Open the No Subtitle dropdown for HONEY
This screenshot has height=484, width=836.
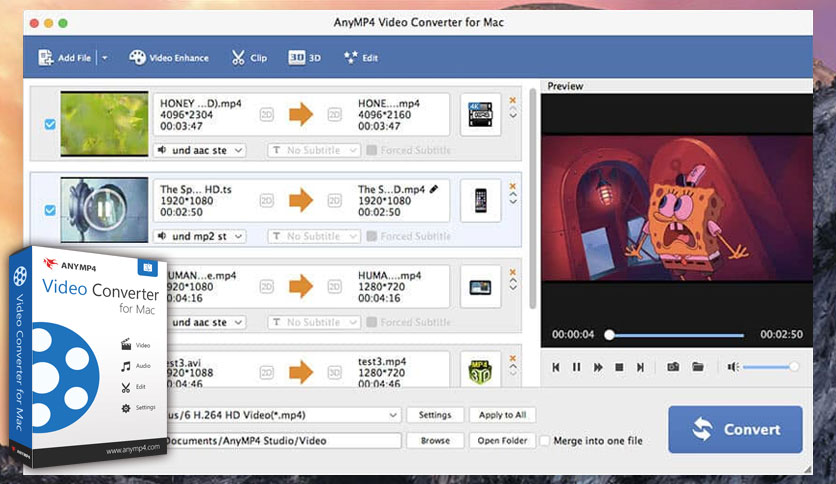[x=314, y=150]
